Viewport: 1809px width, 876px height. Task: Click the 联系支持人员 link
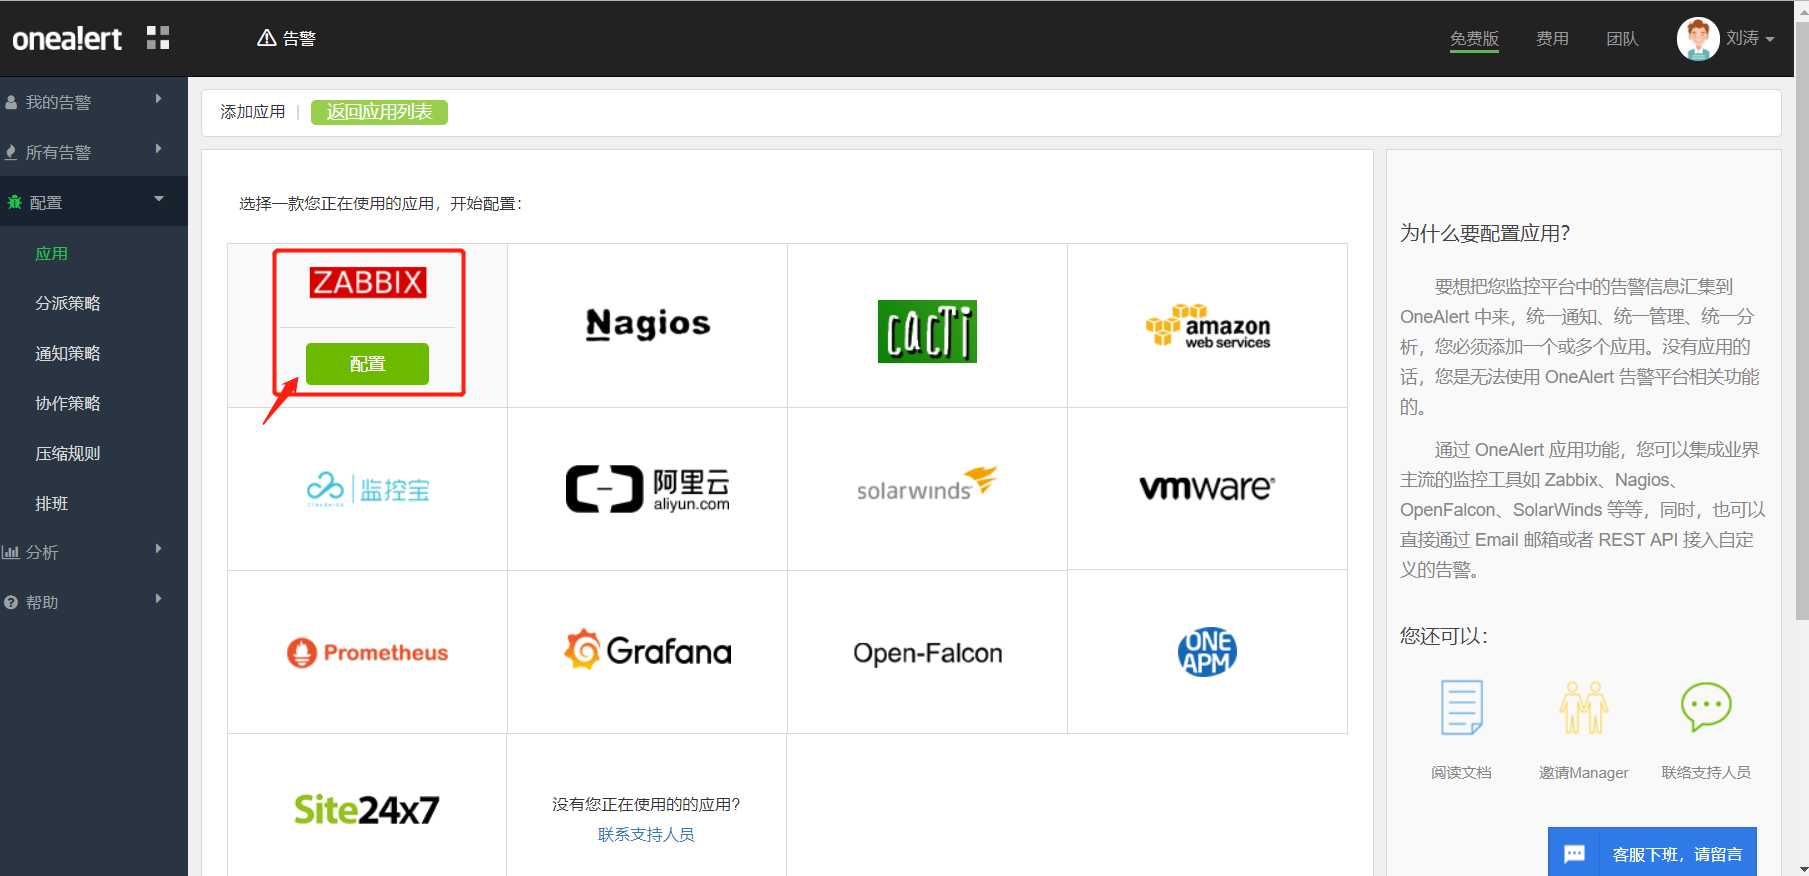(646, 834)
